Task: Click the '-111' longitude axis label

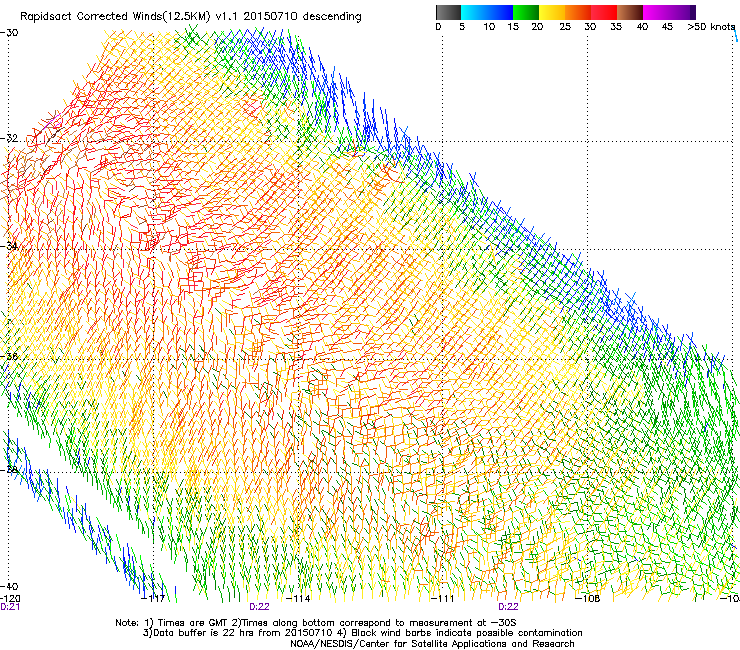Action: 442,599
